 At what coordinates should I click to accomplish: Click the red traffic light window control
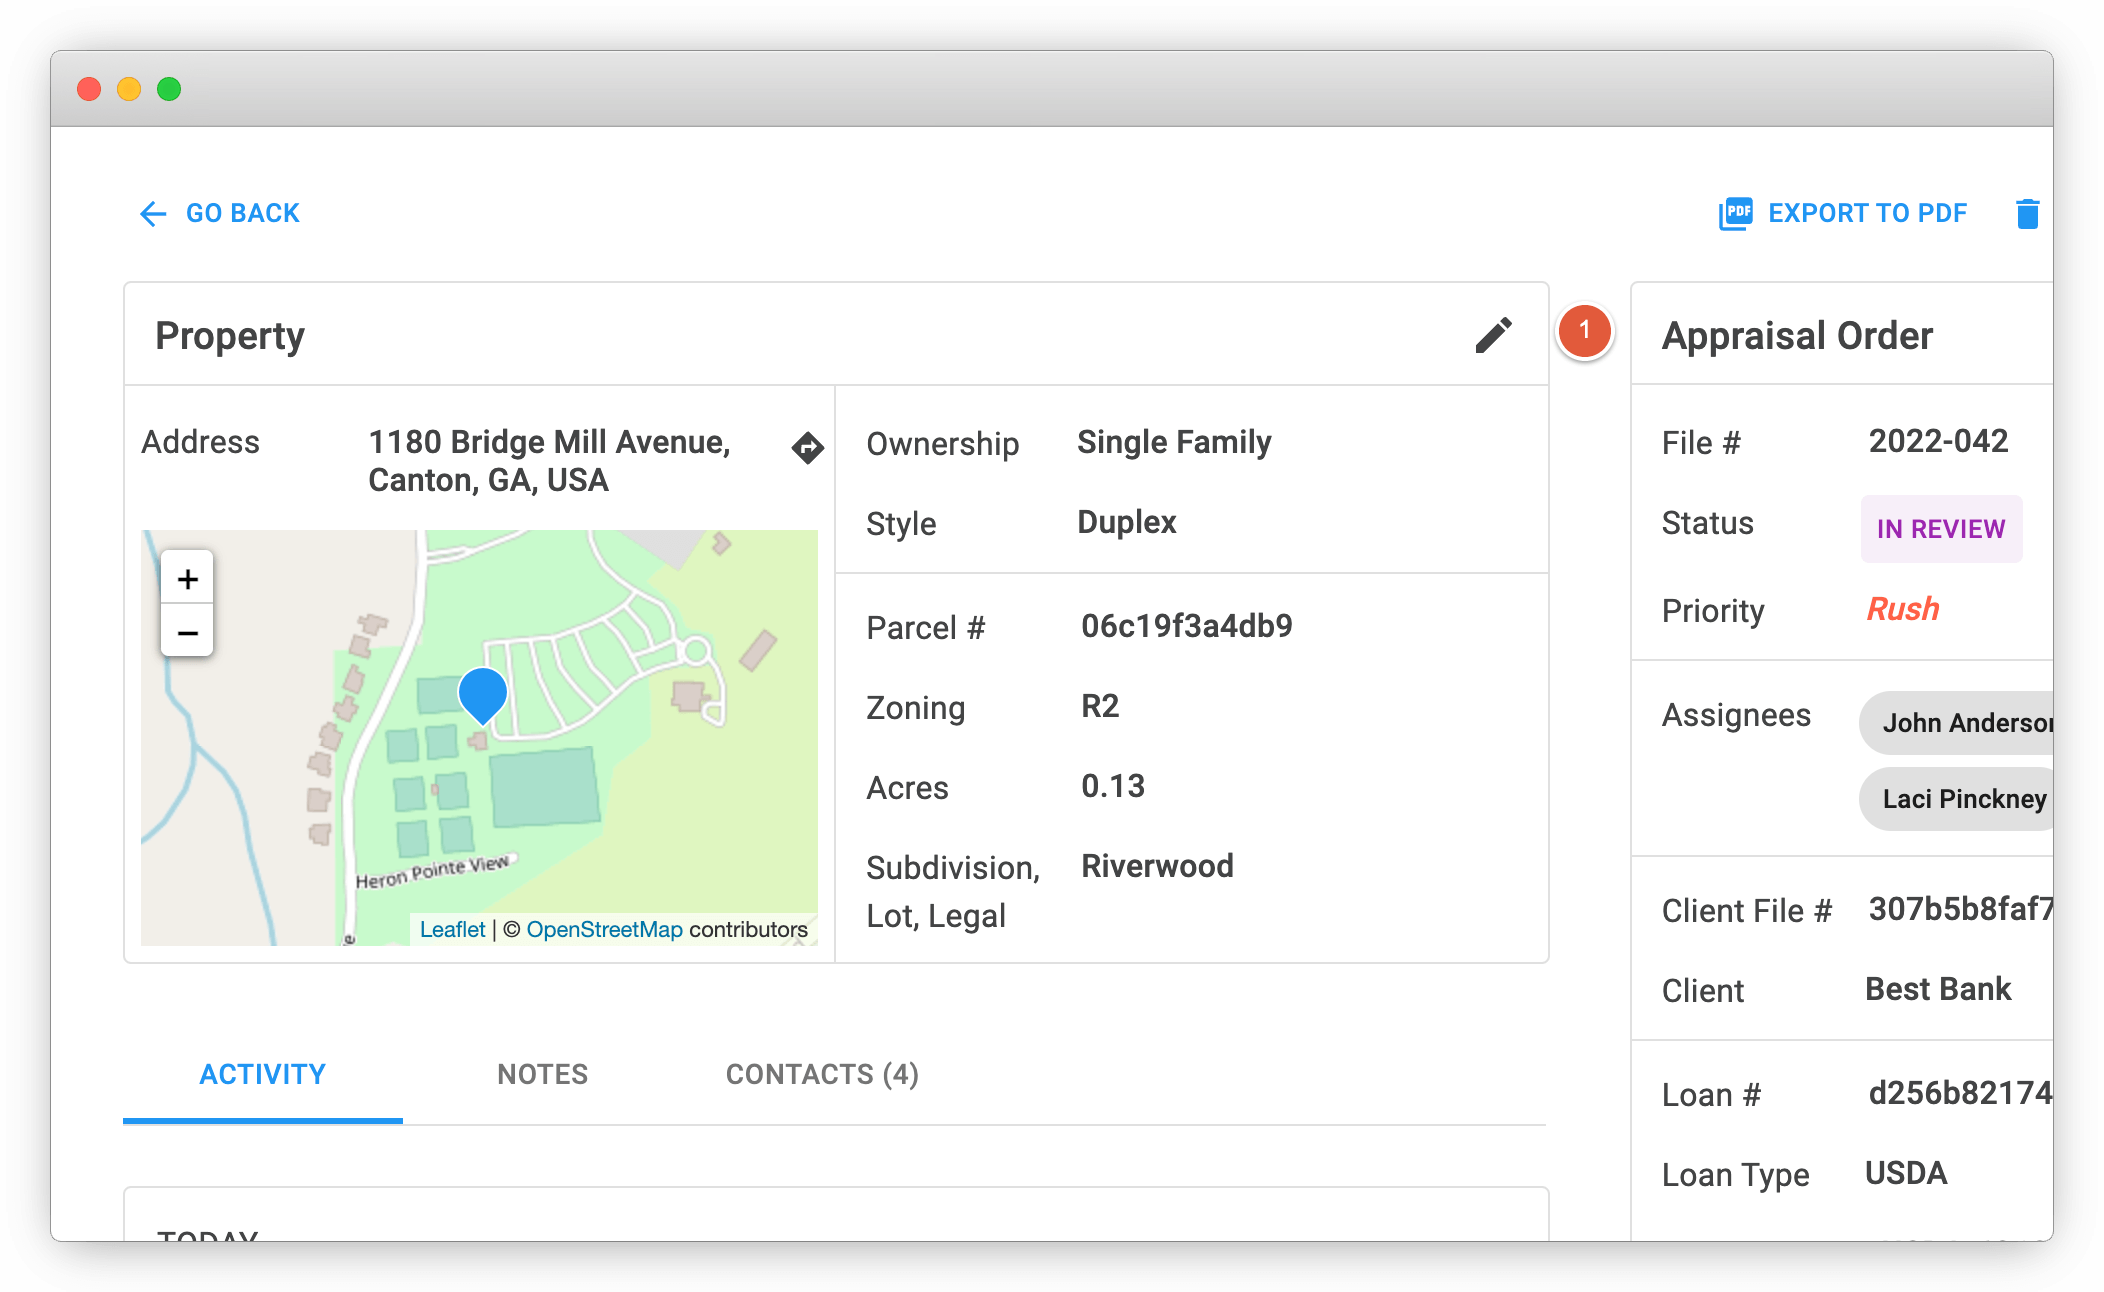click(89, 89)
